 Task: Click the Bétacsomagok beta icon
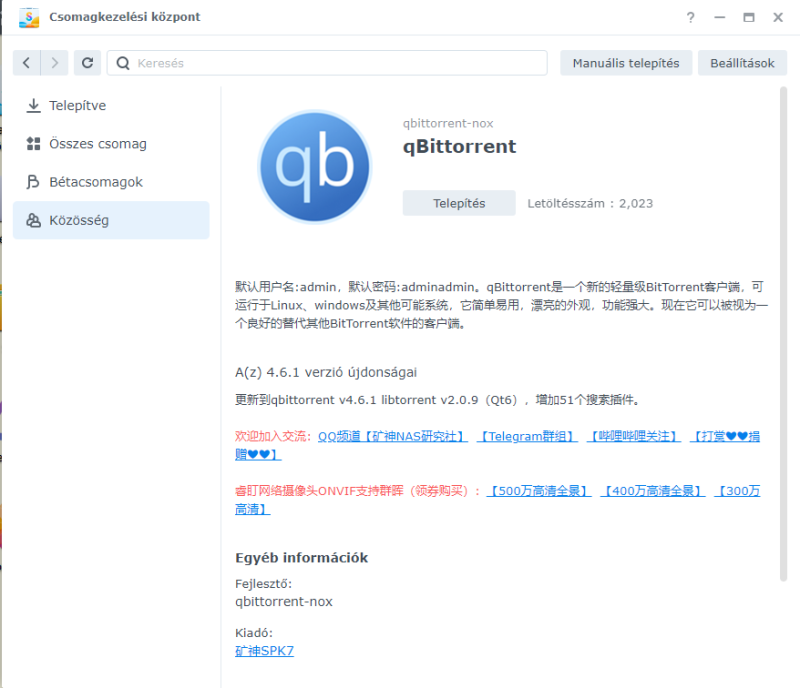click(33, 182)
